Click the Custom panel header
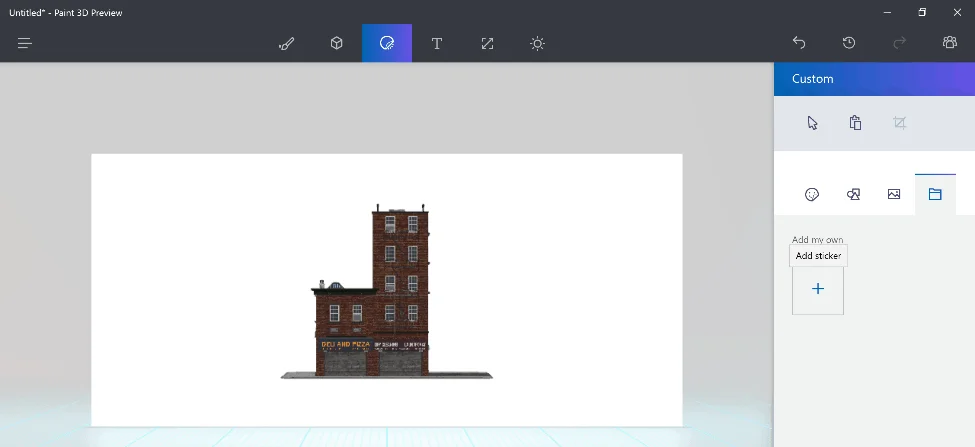The height and width of the screenshot is (447, 975). point(874,79)
